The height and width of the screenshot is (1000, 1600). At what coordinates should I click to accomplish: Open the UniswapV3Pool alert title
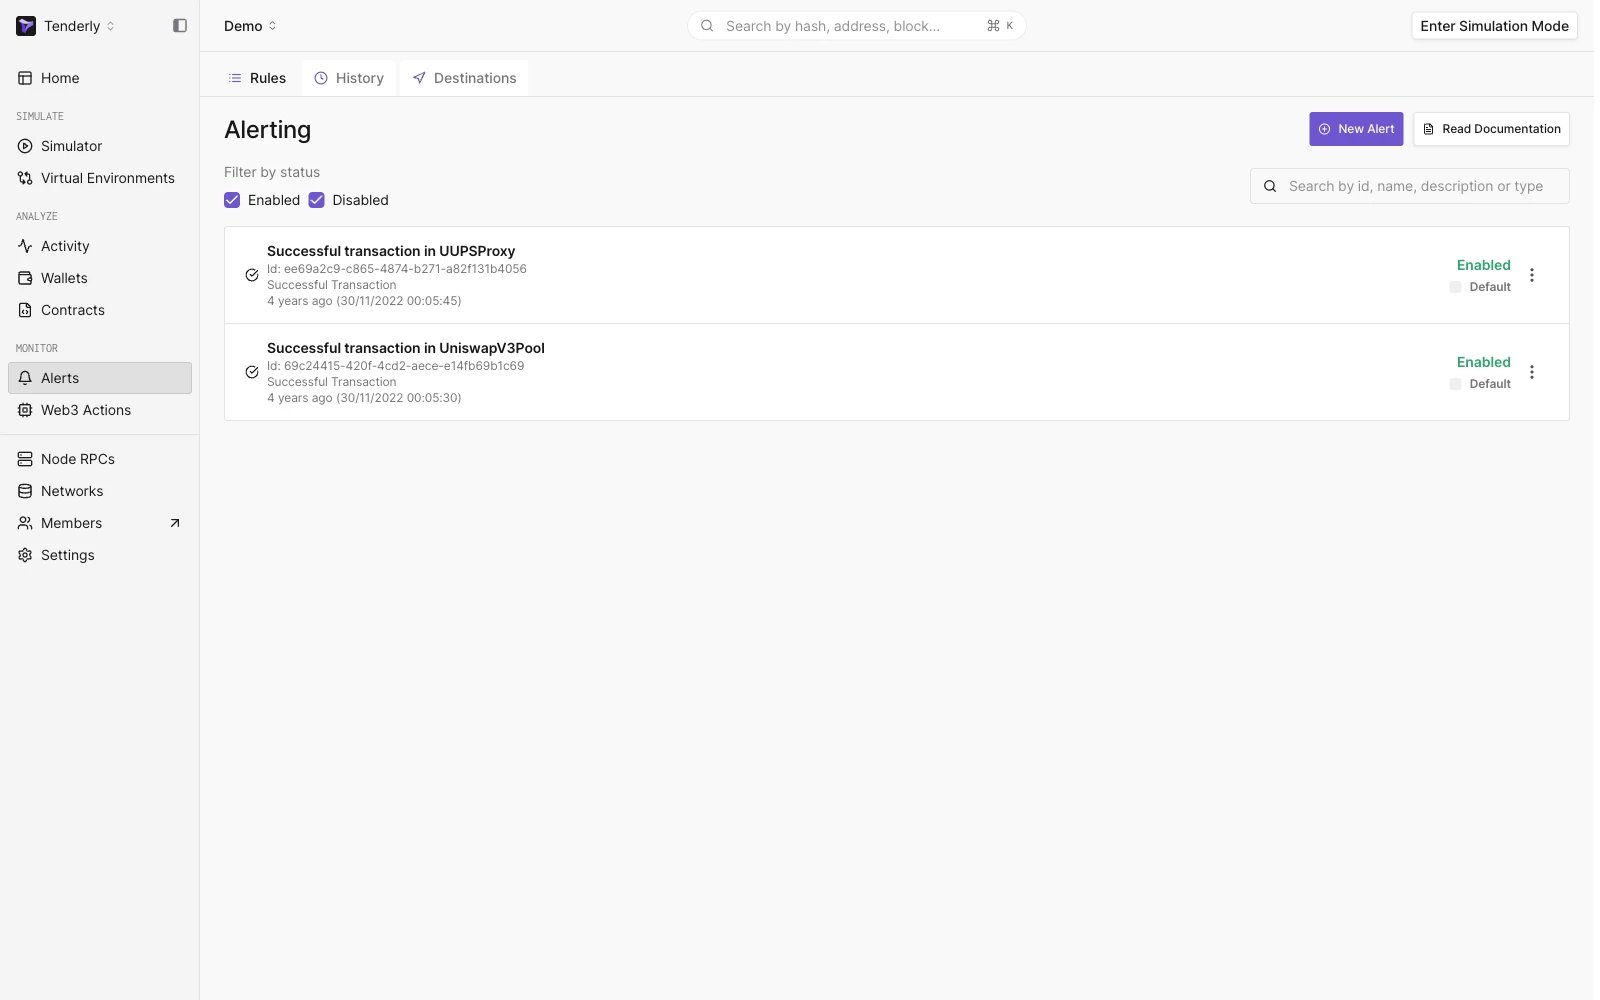tap(406, 348)
